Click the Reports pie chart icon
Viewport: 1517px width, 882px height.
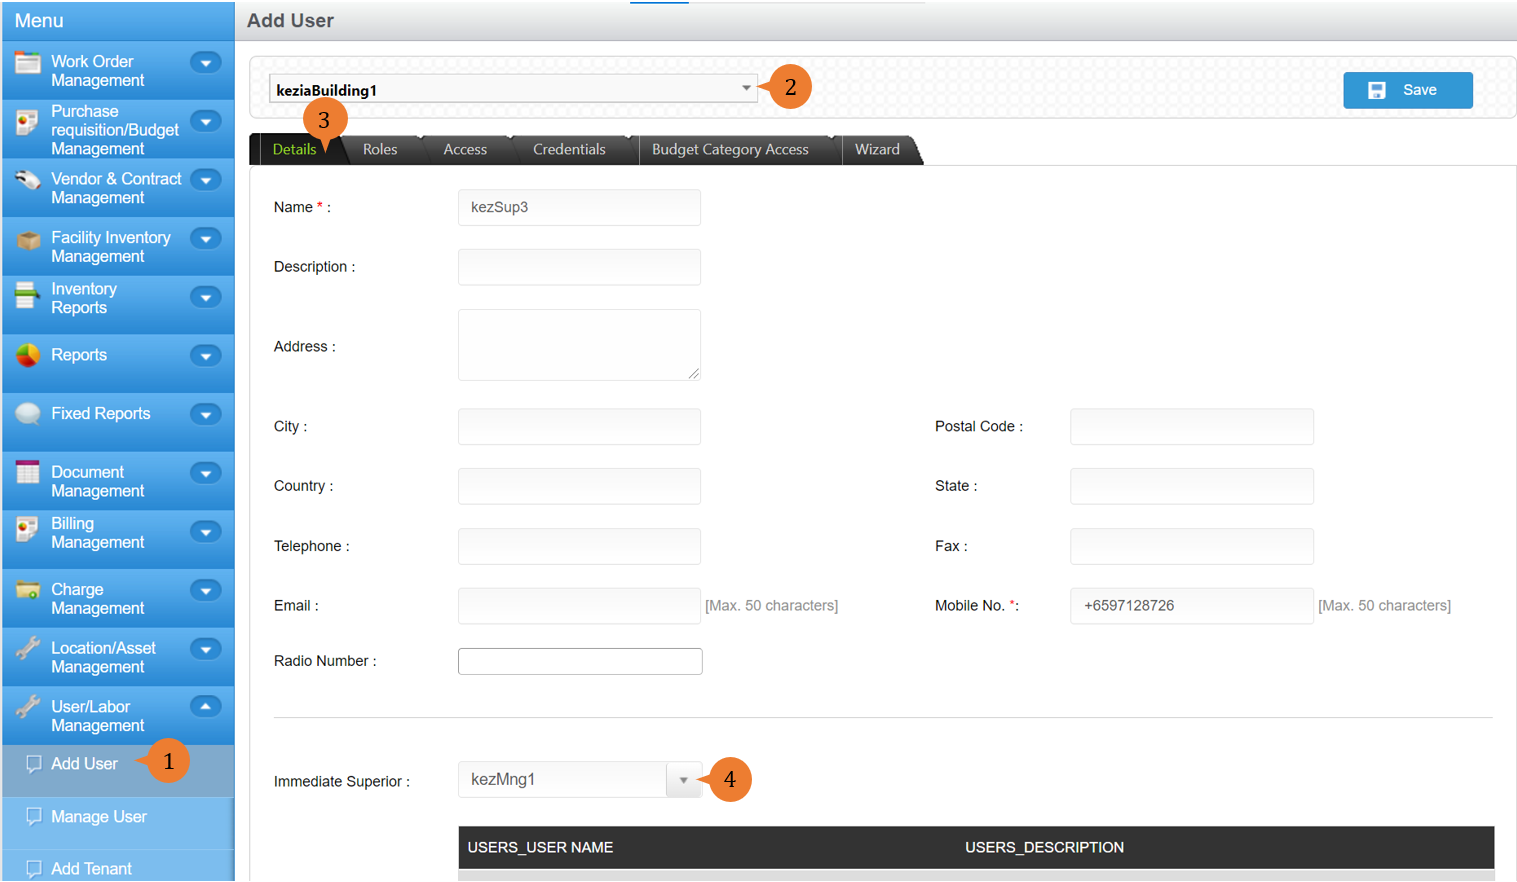[x=28, y=355]
